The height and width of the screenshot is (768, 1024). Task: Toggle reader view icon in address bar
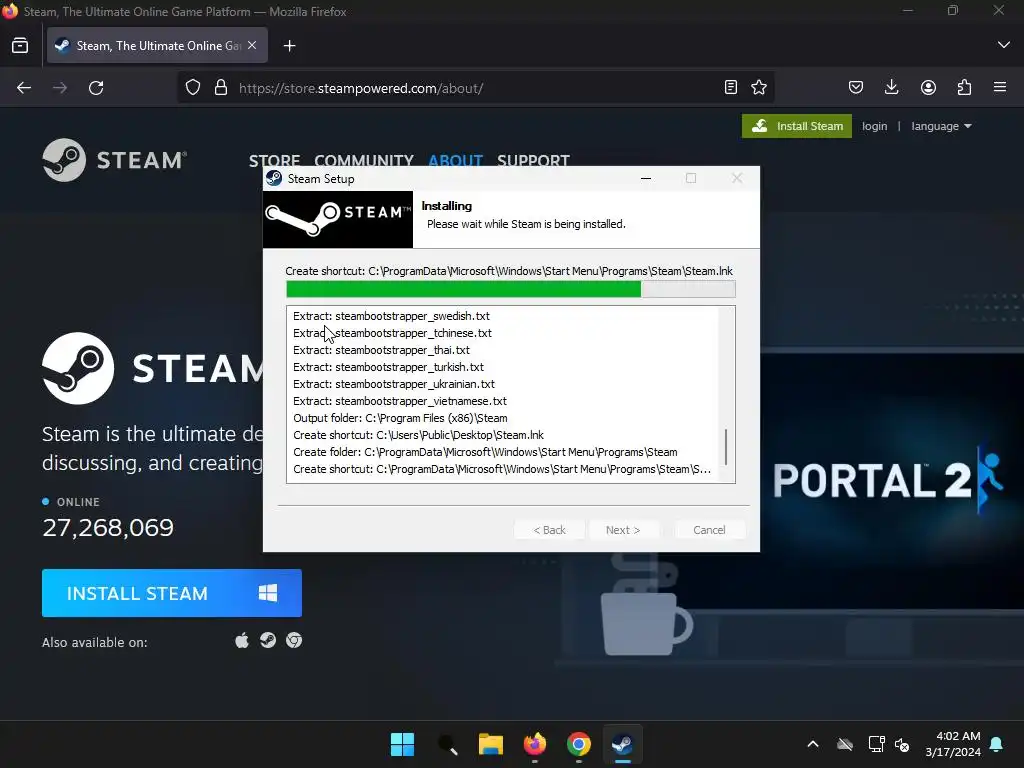click(x=731, y=88)
